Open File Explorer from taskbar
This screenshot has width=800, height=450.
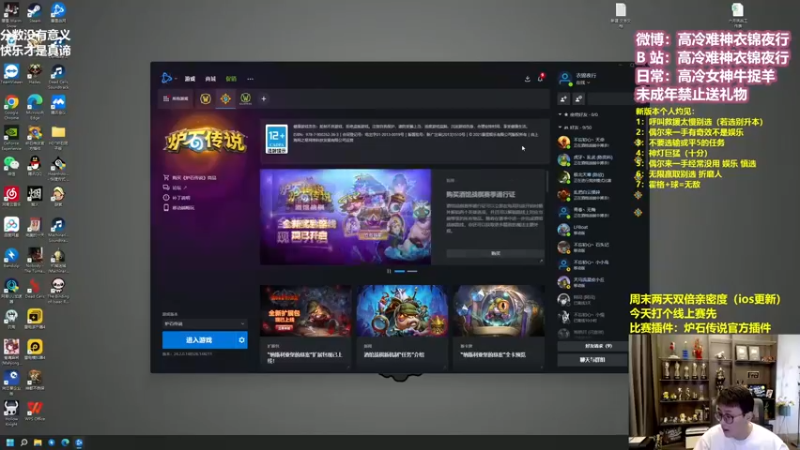pyautogui.click(x=37, y=442)
